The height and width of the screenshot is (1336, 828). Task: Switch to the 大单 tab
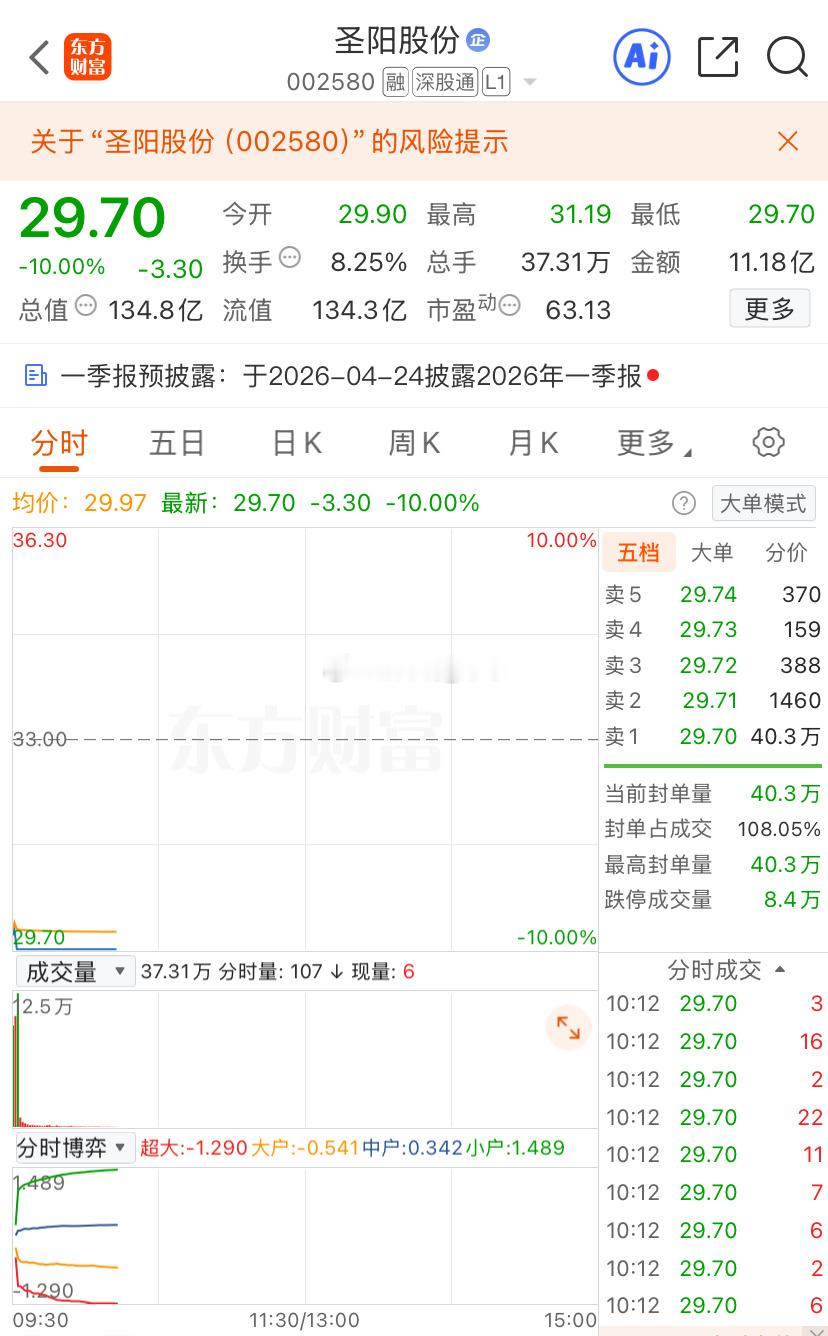tap(712, 552)
